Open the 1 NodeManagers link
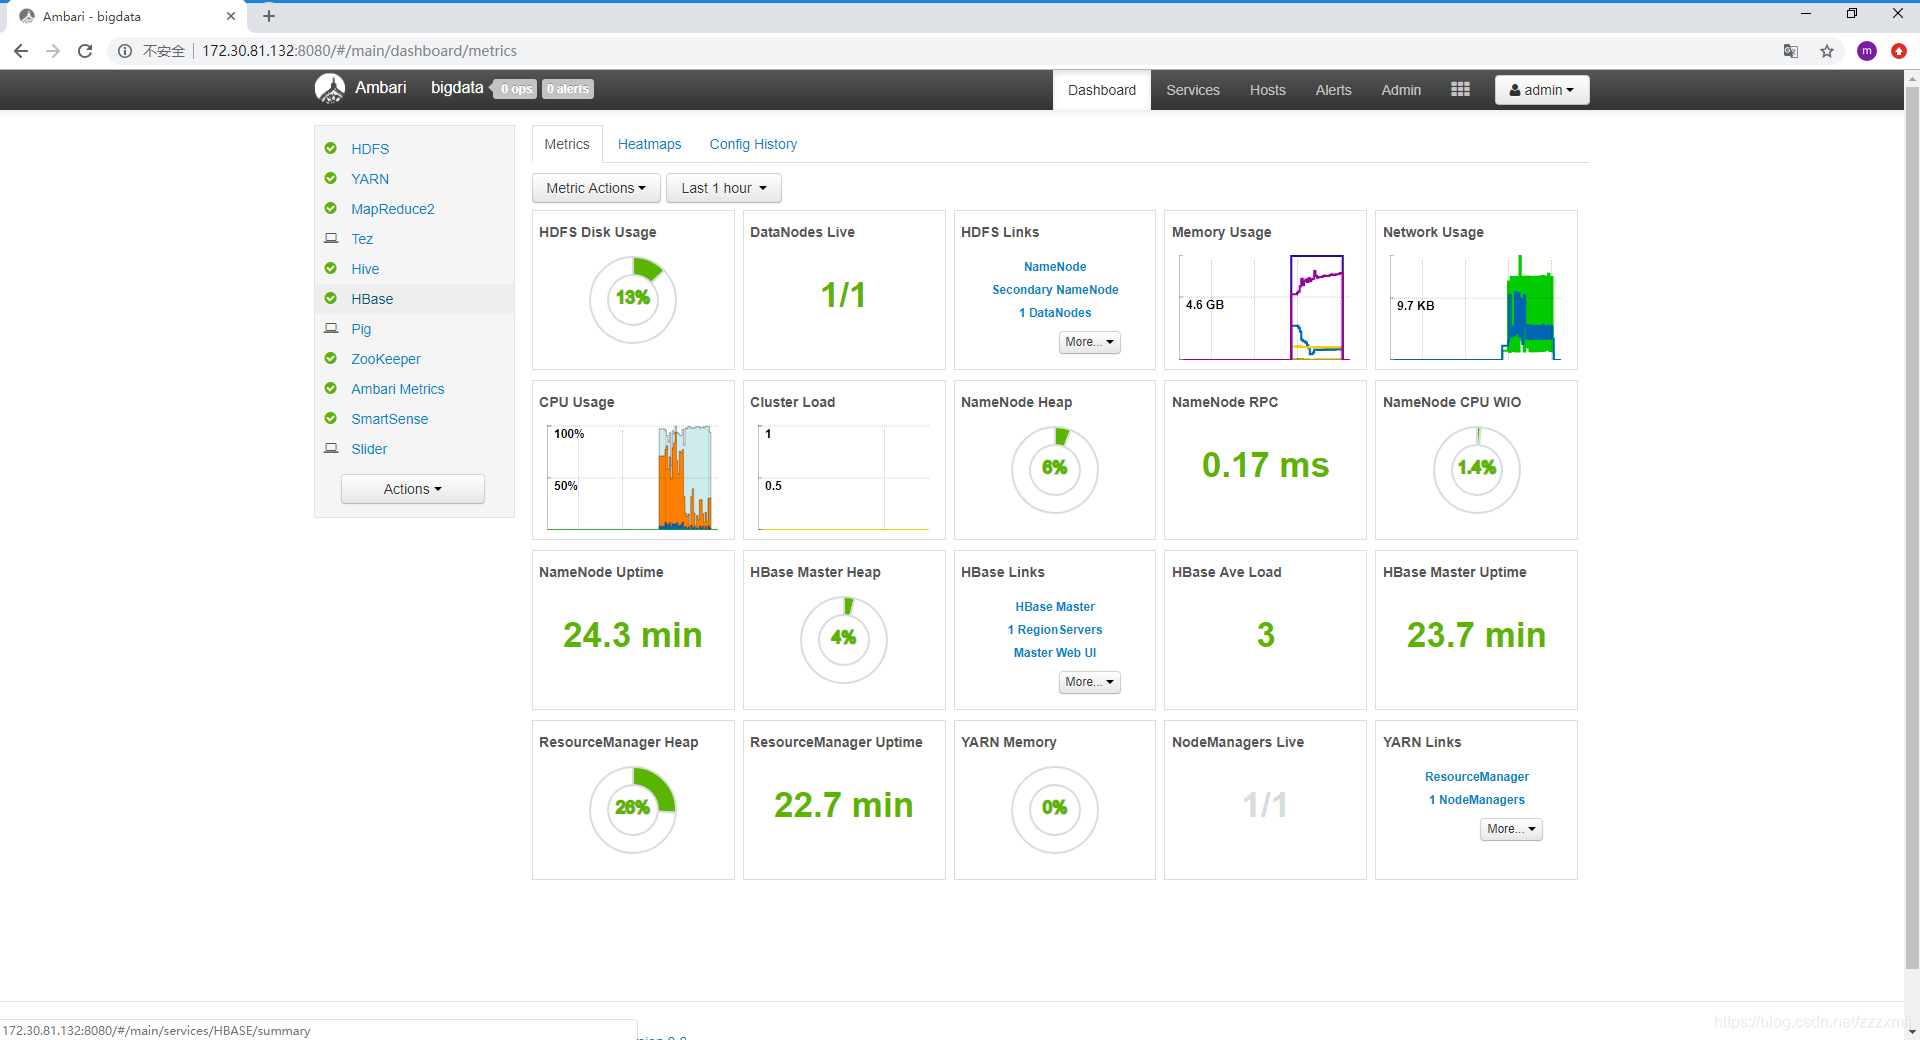Screen dimensions: 1920x1040 point(1477,800)
